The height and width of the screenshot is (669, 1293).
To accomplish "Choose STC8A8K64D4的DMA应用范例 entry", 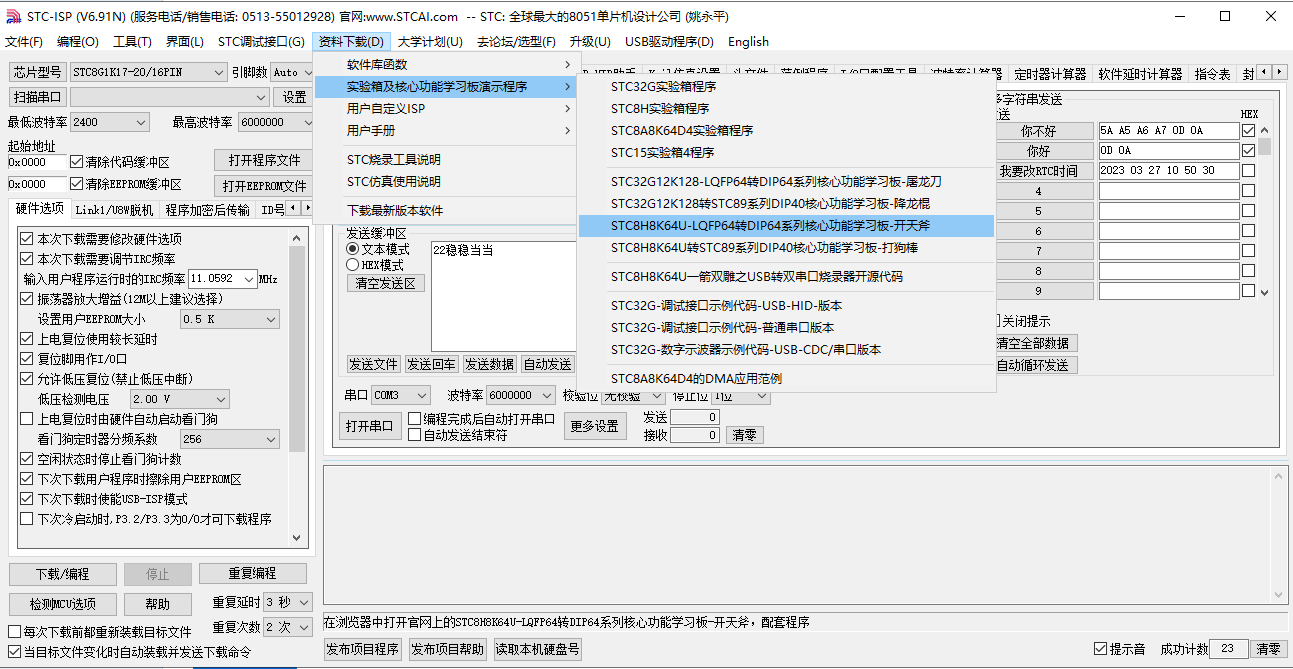I will click(x=786, y=378).
